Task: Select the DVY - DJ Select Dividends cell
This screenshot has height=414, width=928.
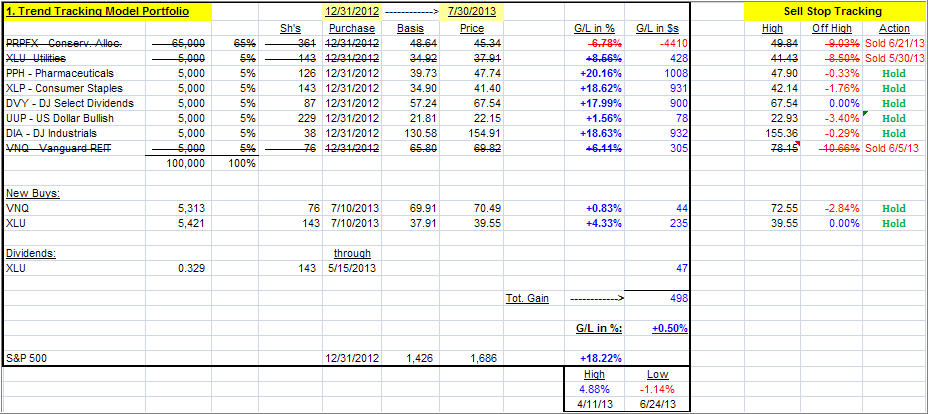Action: [x=75, y=103]
